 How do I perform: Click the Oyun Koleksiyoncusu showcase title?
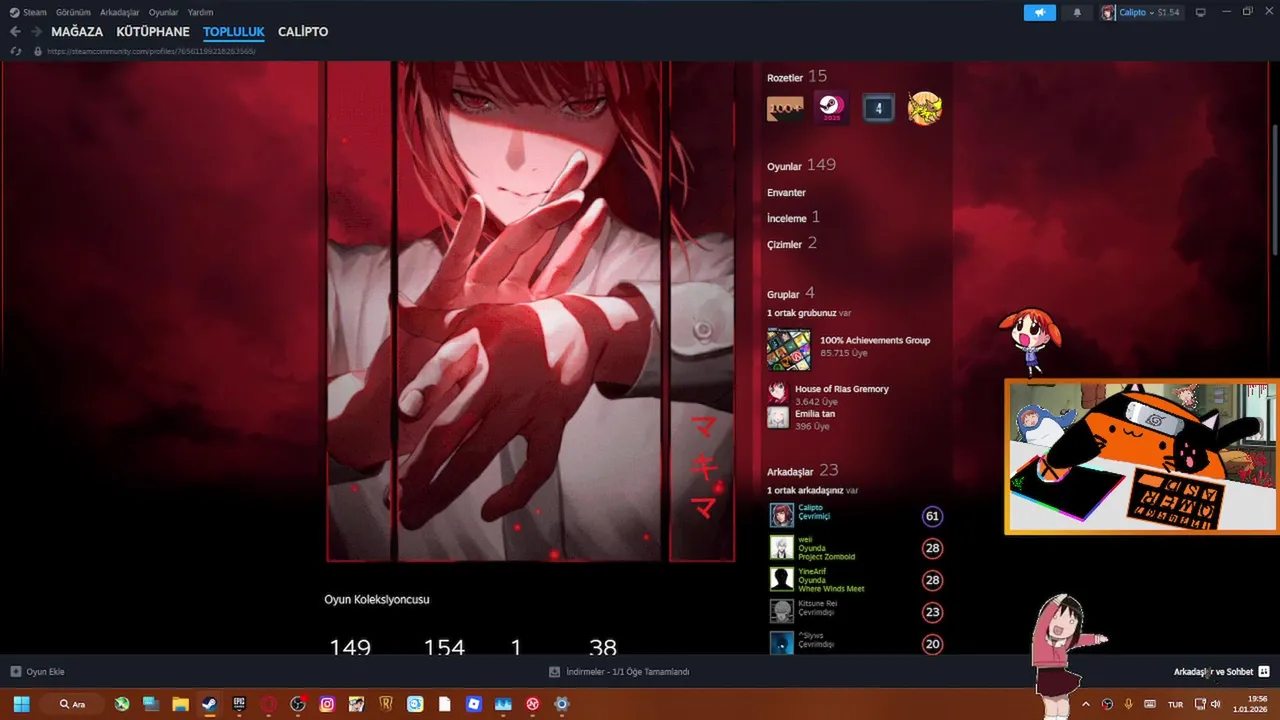[377, 599]
